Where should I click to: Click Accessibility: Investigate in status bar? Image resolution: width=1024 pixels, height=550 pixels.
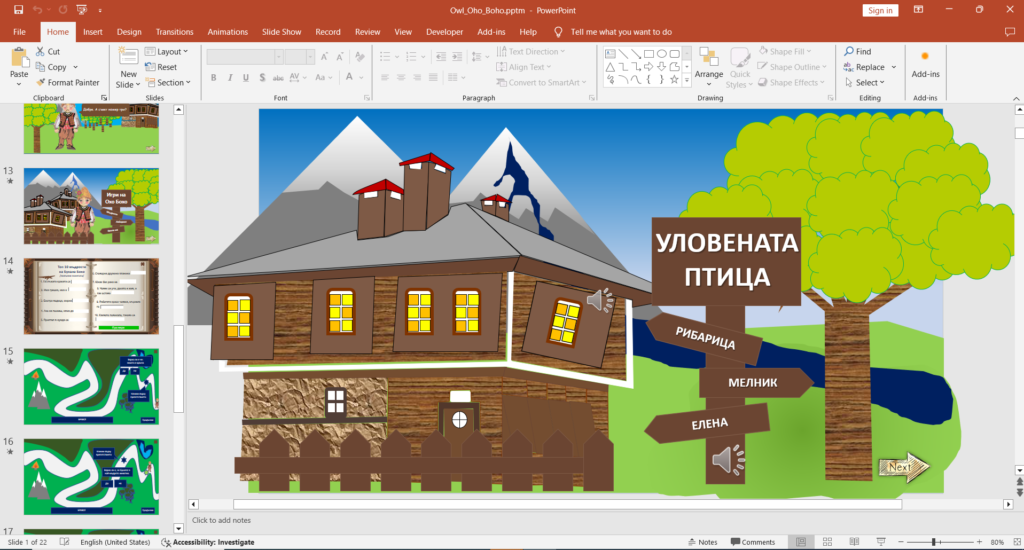click(x=208, y=542)
